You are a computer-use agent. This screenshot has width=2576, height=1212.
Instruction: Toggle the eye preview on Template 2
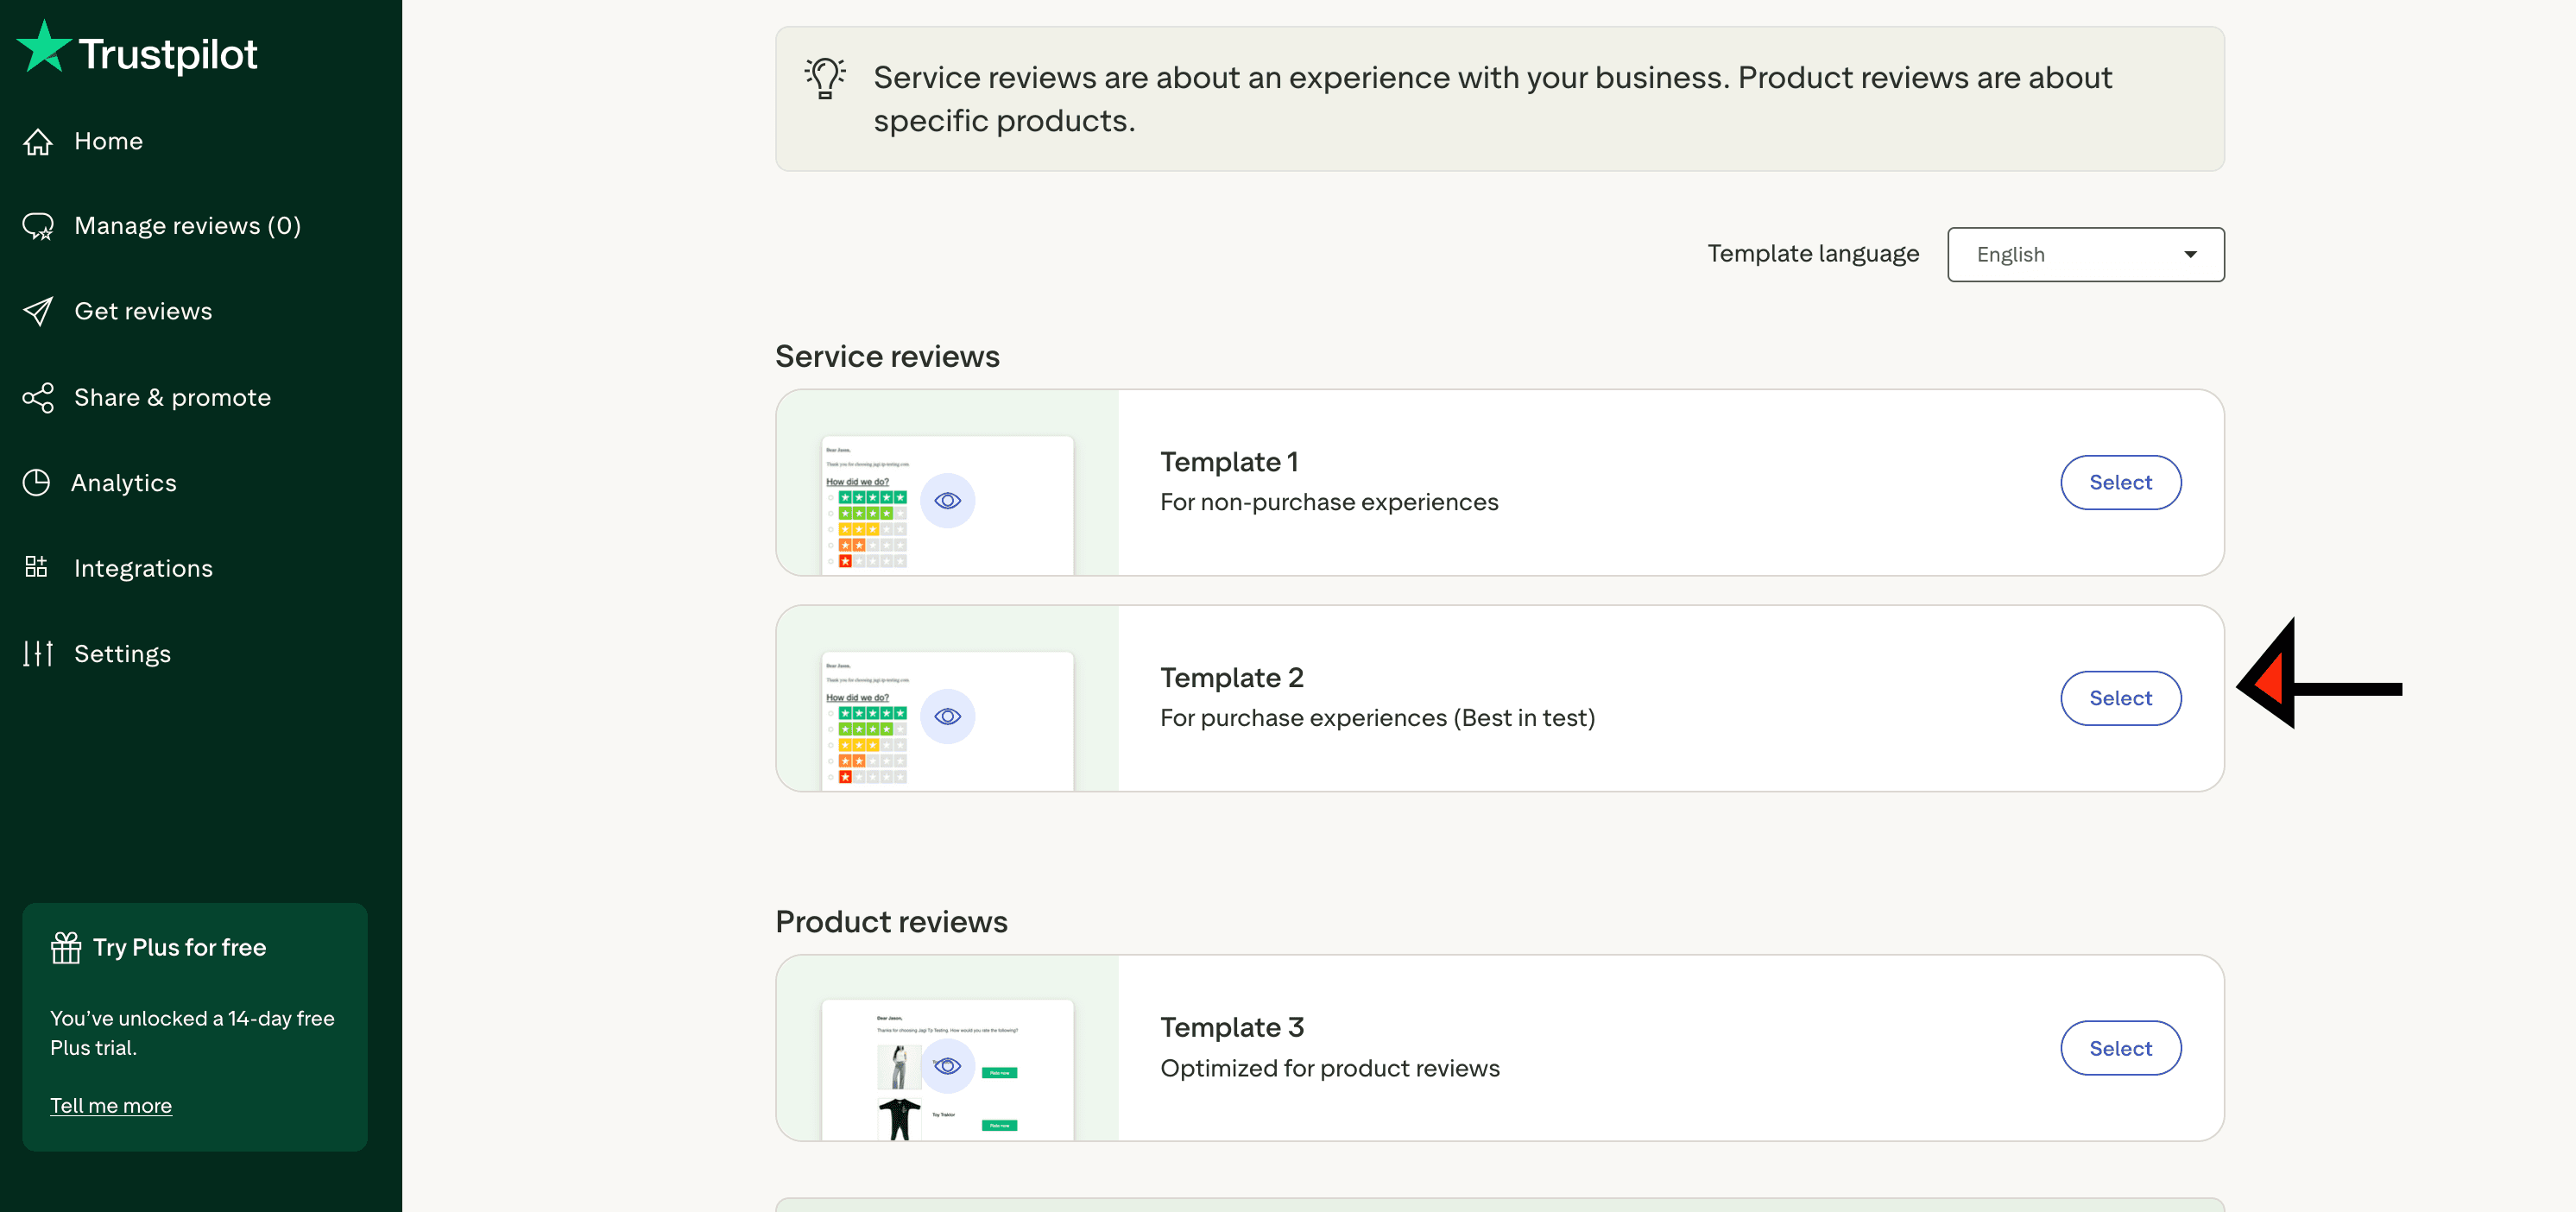[947, 715]
